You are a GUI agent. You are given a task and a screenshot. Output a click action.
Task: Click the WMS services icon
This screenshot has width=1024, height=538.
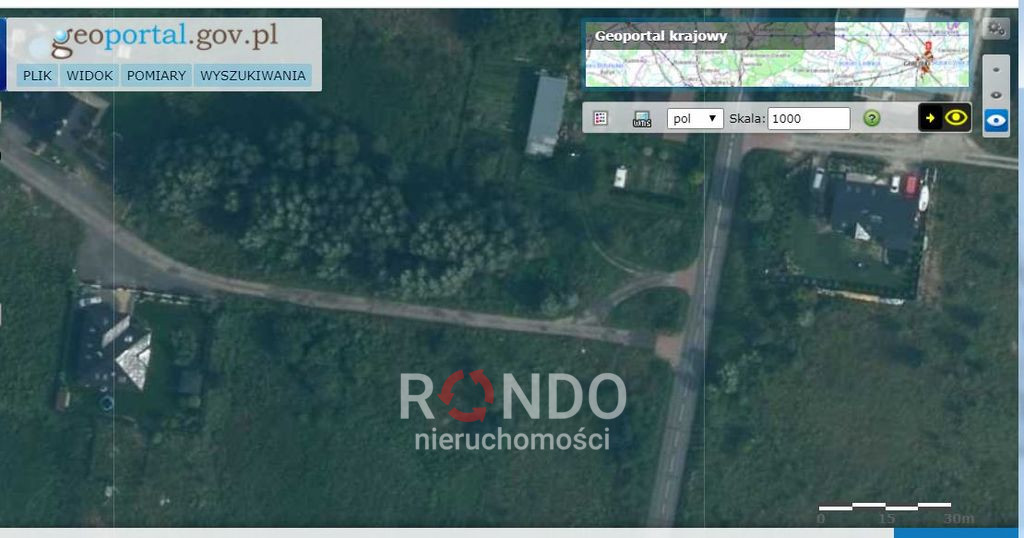click(x=642, y=119)
